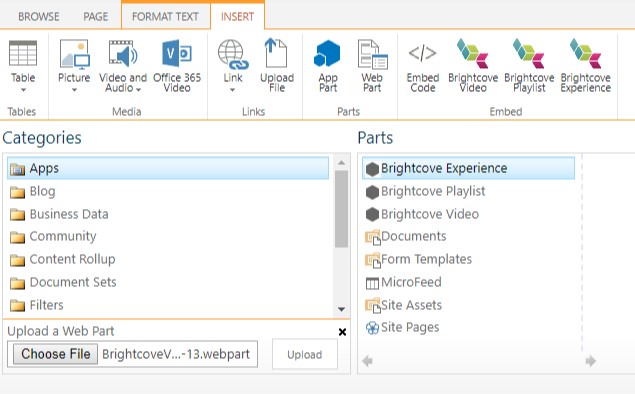Click Brightcove Experience in Embed group
635x394 pixels.
585,66
